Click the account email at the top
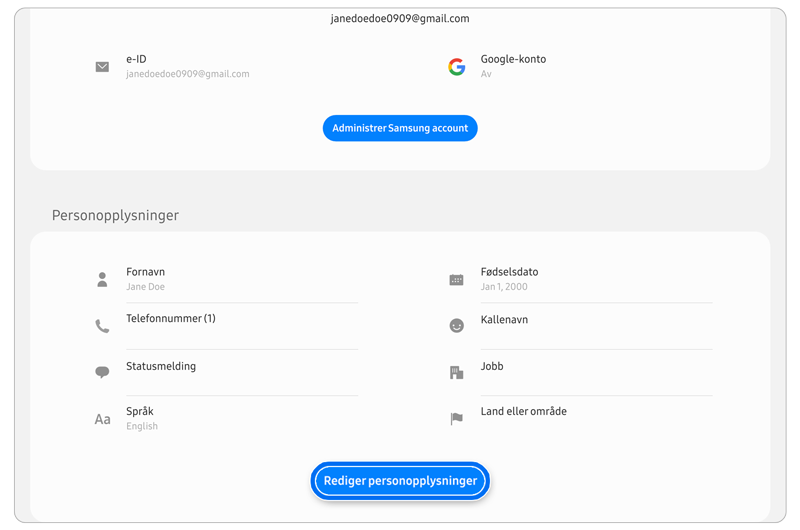 tap(400, 18)
